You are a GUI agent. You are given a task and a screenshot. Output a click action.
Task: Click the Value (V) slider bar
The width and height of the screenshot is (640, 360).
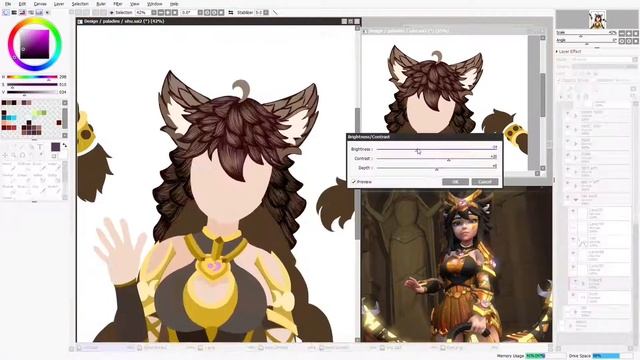pos(32,92)
